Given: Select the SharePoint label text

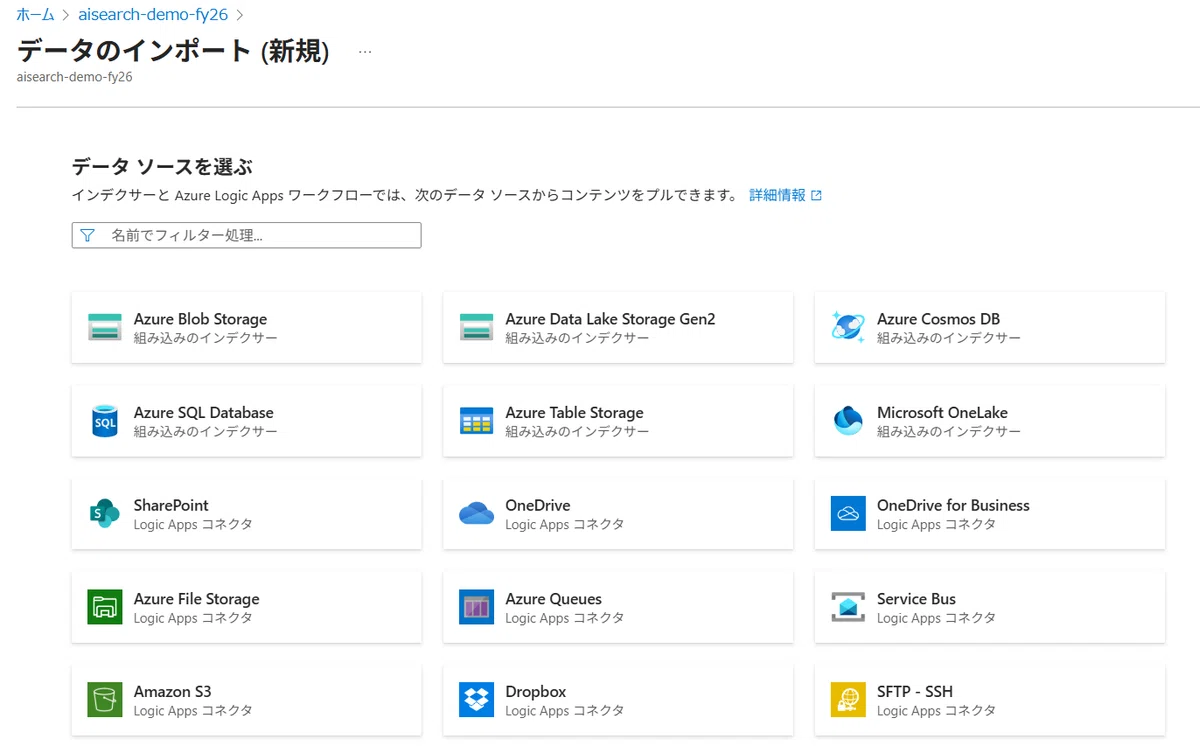Looking at the screenshot, I should pyautogui.click(x=171, y=505).
